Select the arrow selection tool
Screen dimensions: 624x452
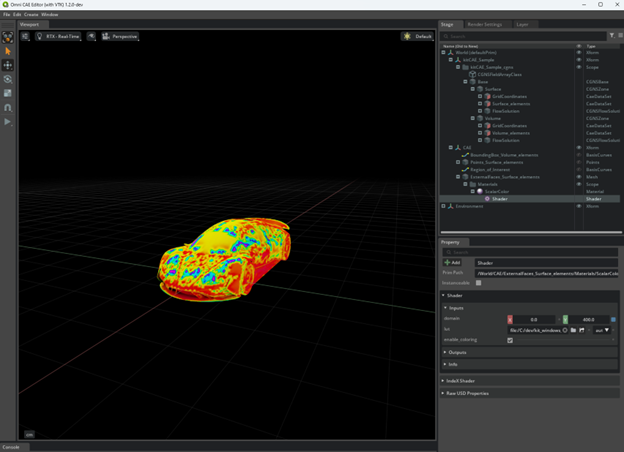point(8,51)
